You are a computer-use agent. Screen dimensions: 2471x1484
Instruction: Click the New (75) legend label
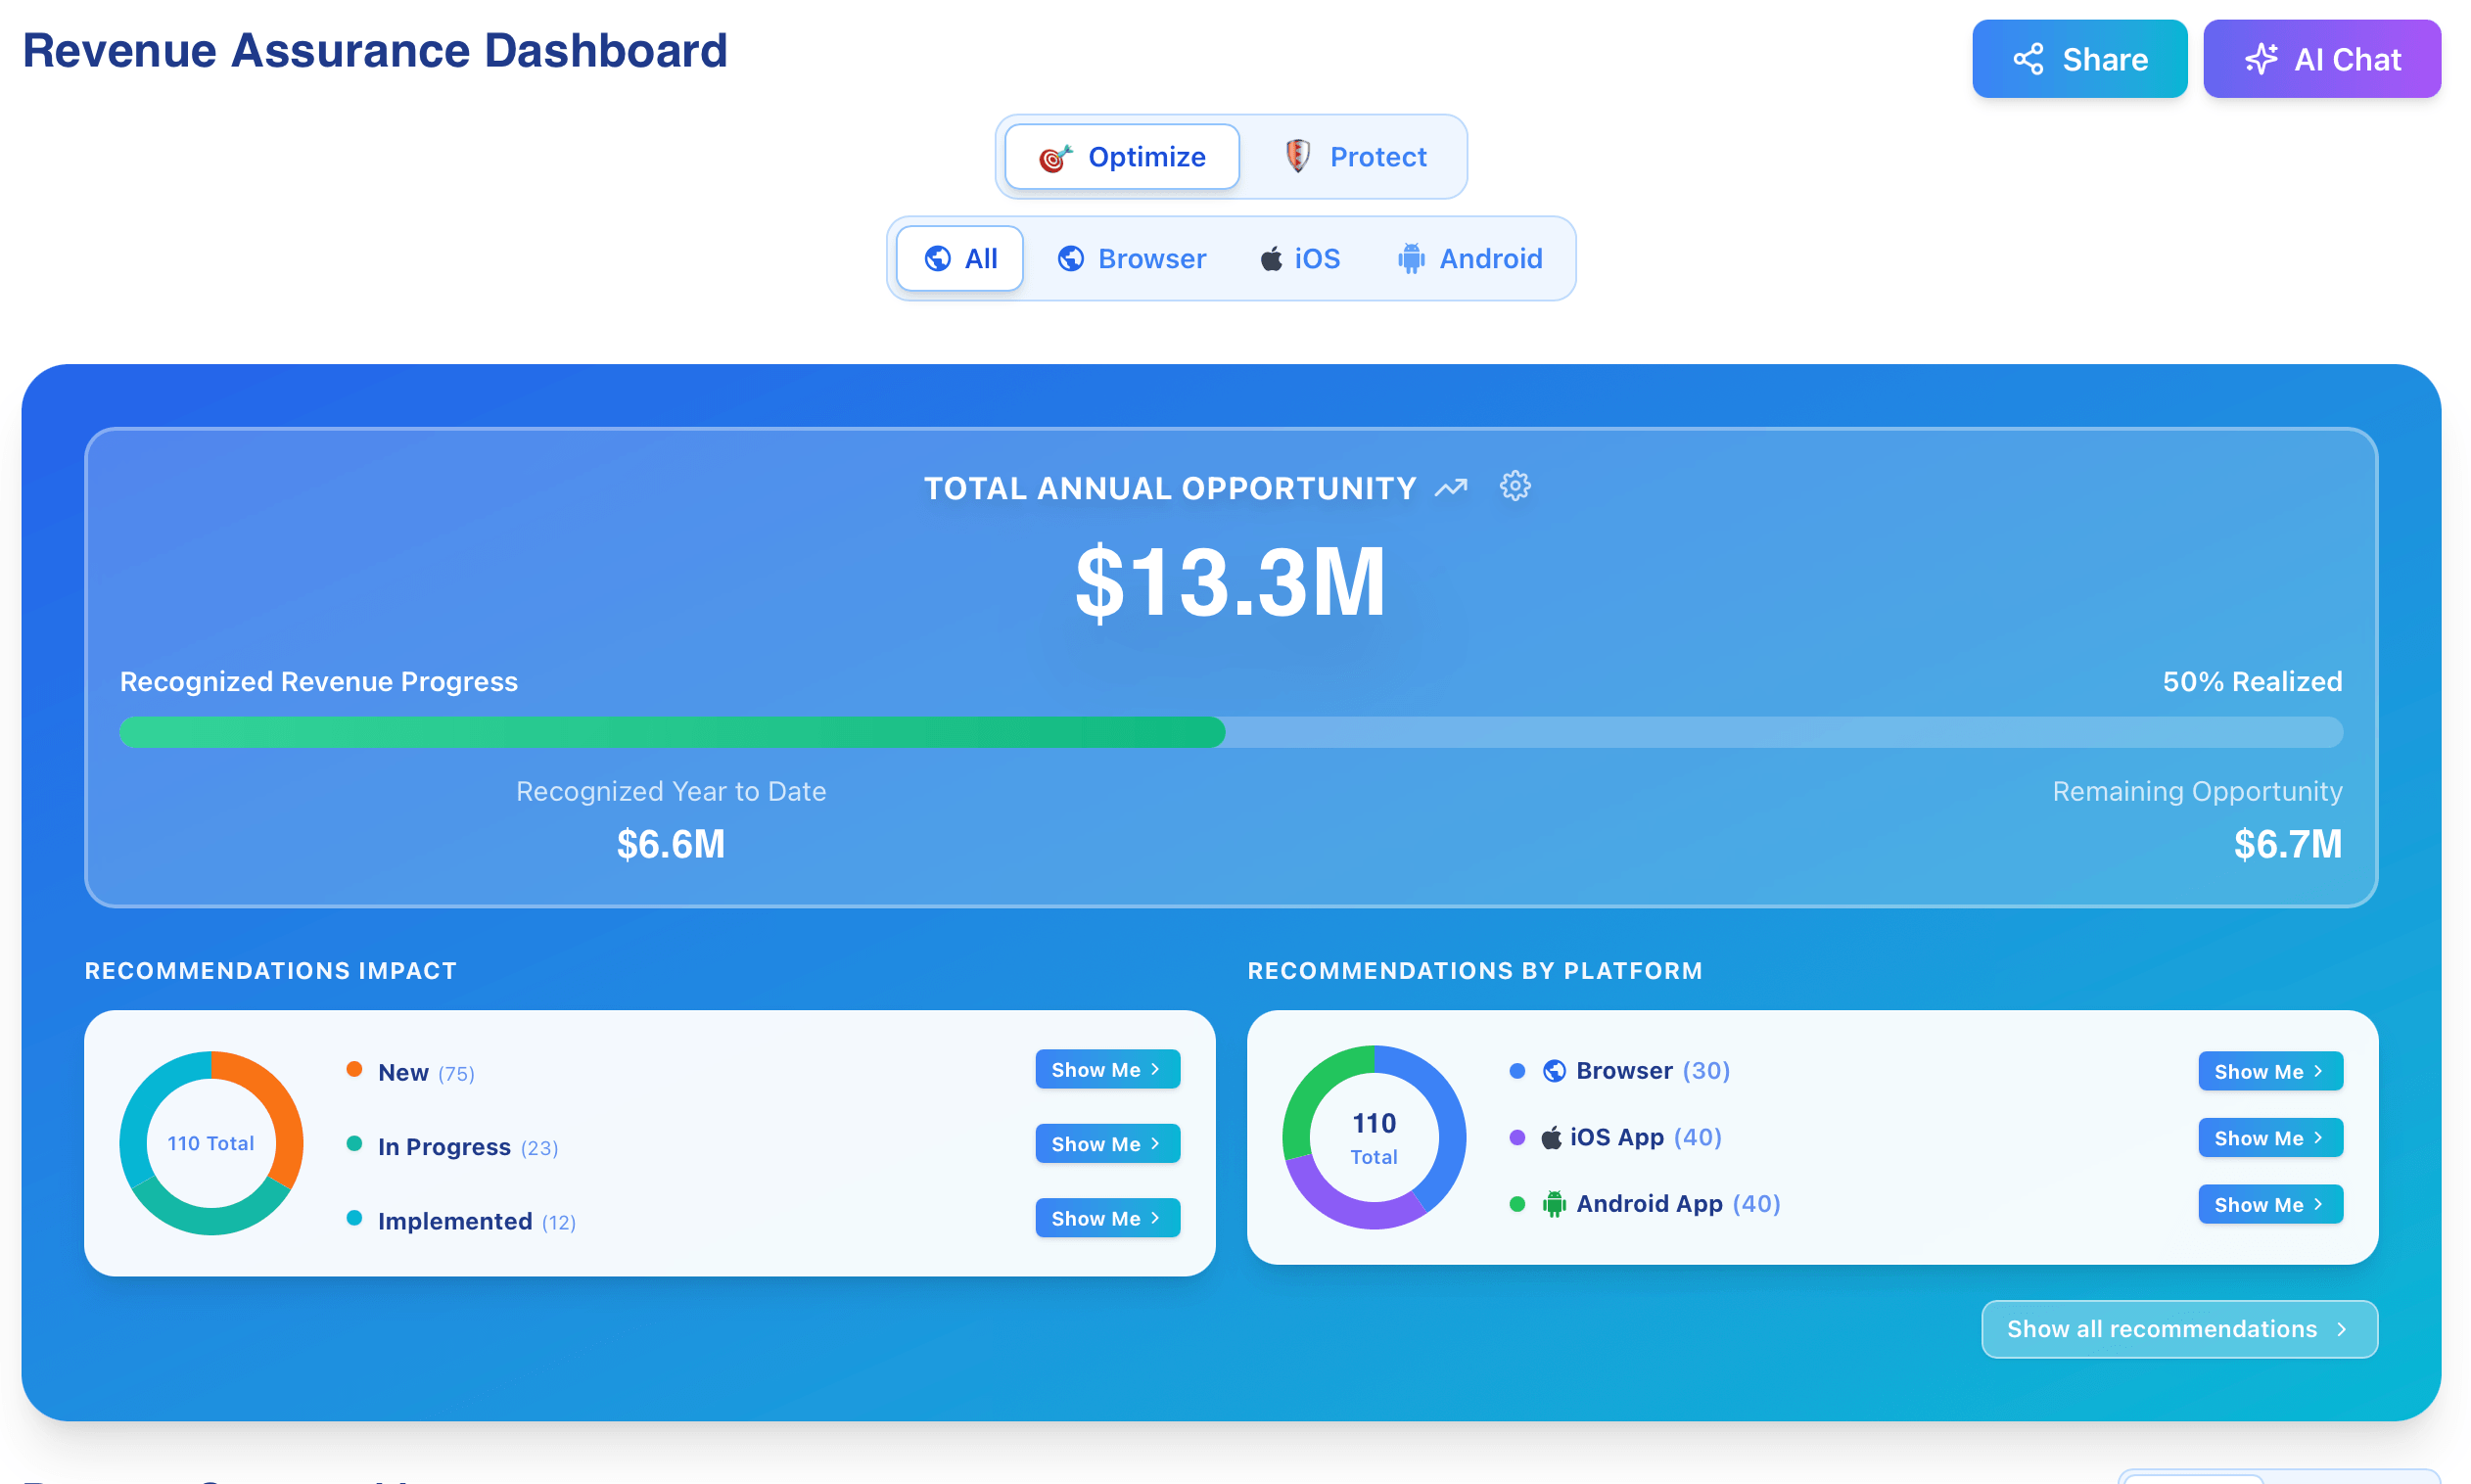426,1073
